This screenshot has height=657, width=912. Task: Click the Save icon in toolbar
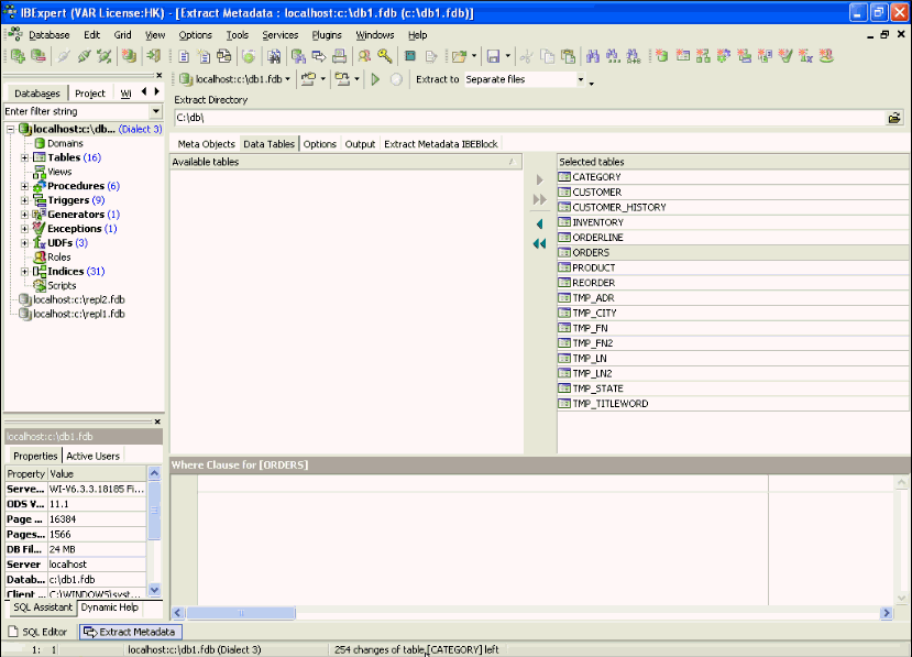click(x=492, y=57)
